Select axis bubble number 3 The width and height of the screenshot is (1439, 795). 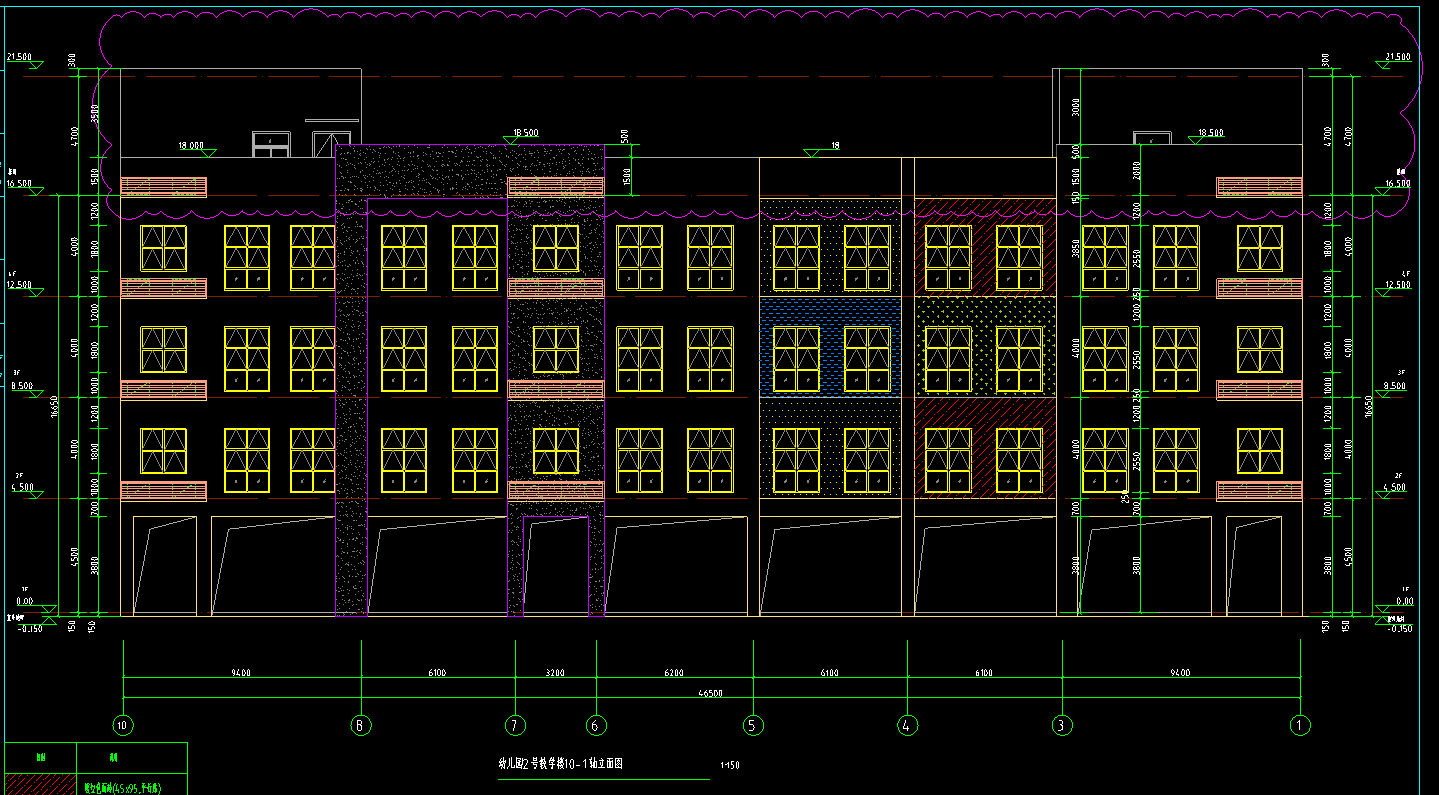[x=1062, y=725]
